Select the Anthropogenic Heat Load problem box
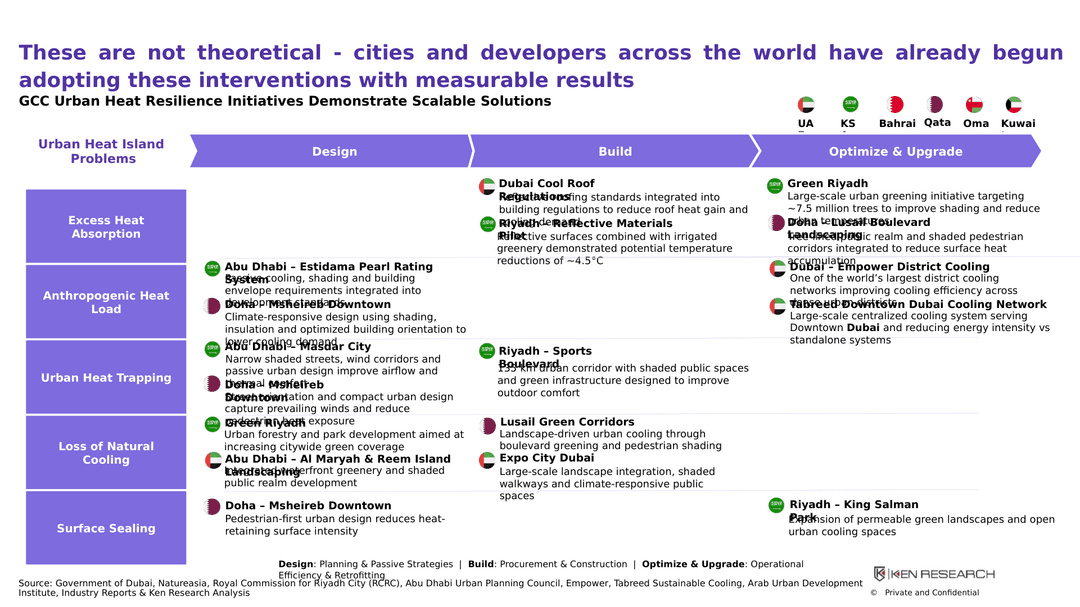Image resolution: width=1080 pixels, height=607 pixels. (x=106, y=302)
